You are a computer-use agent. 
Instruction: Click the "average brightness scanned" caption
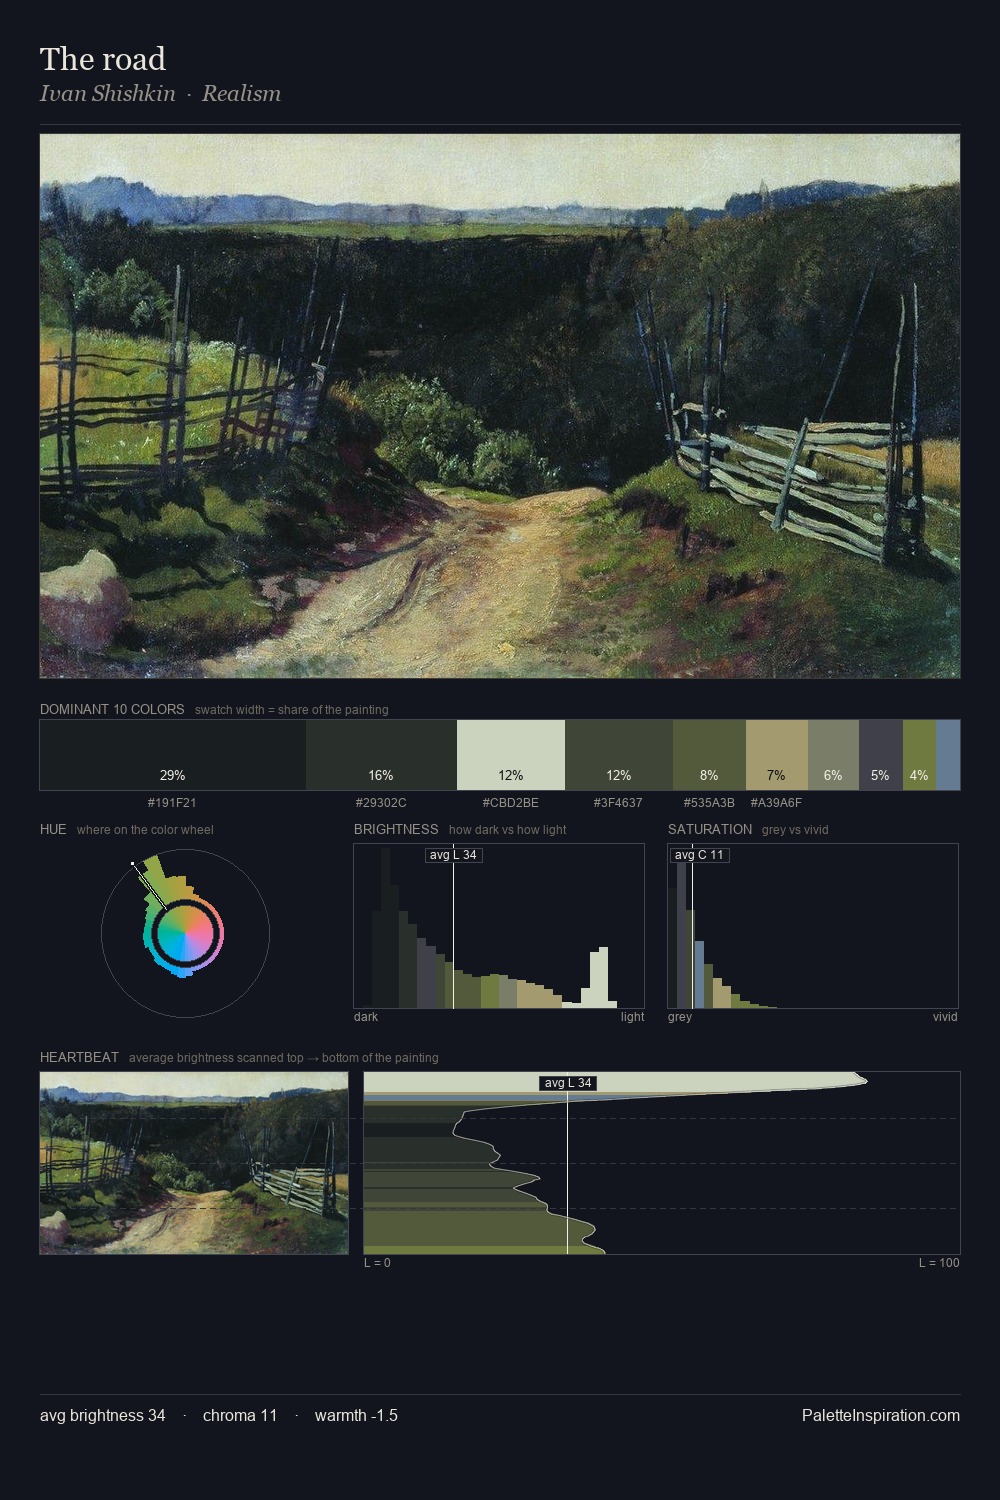click(284, 1058)
